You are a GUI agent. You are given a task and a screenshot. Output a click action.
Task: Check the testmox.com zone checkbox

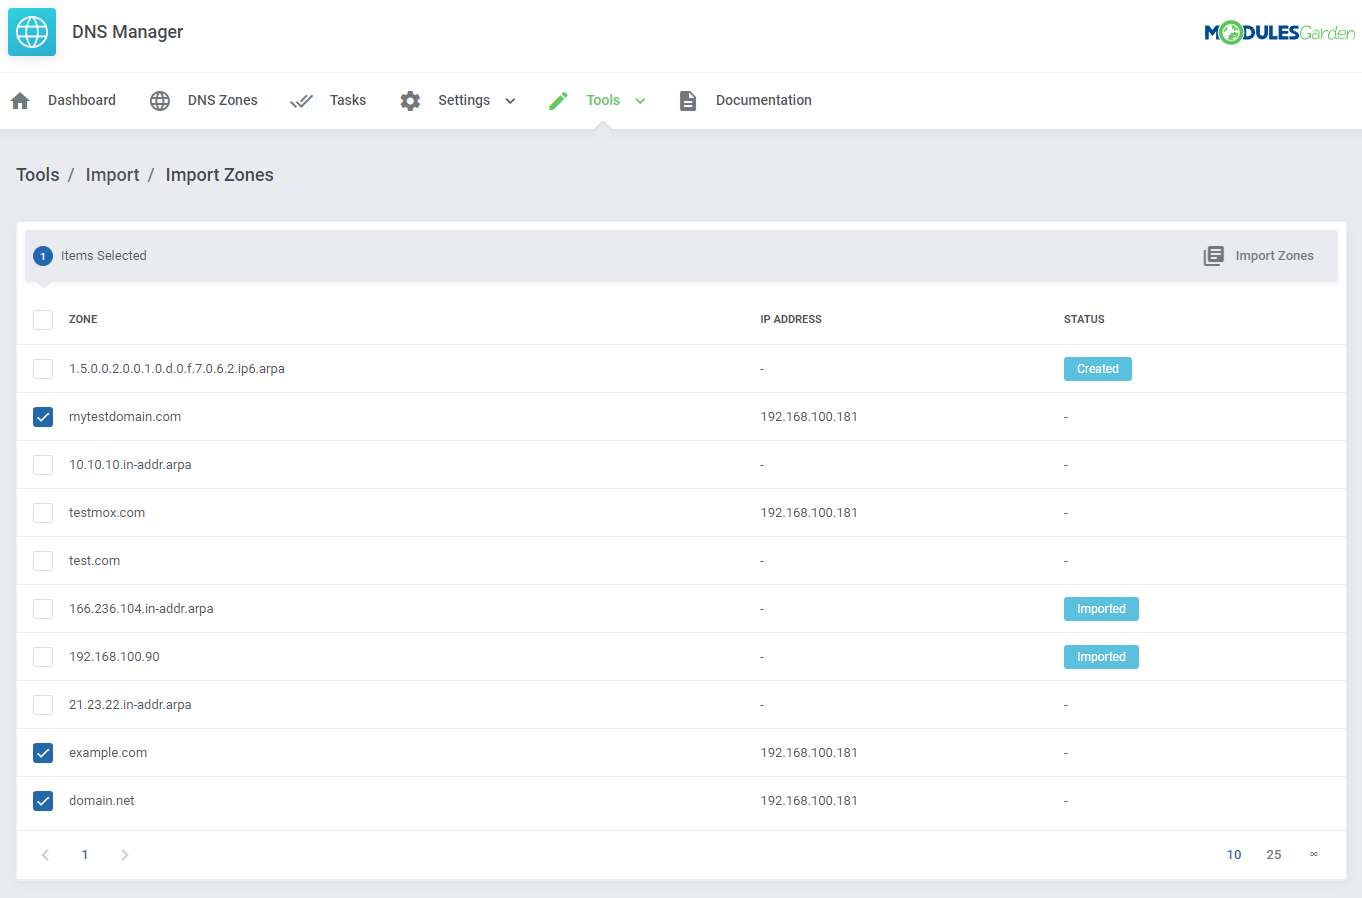coord(42,512)
